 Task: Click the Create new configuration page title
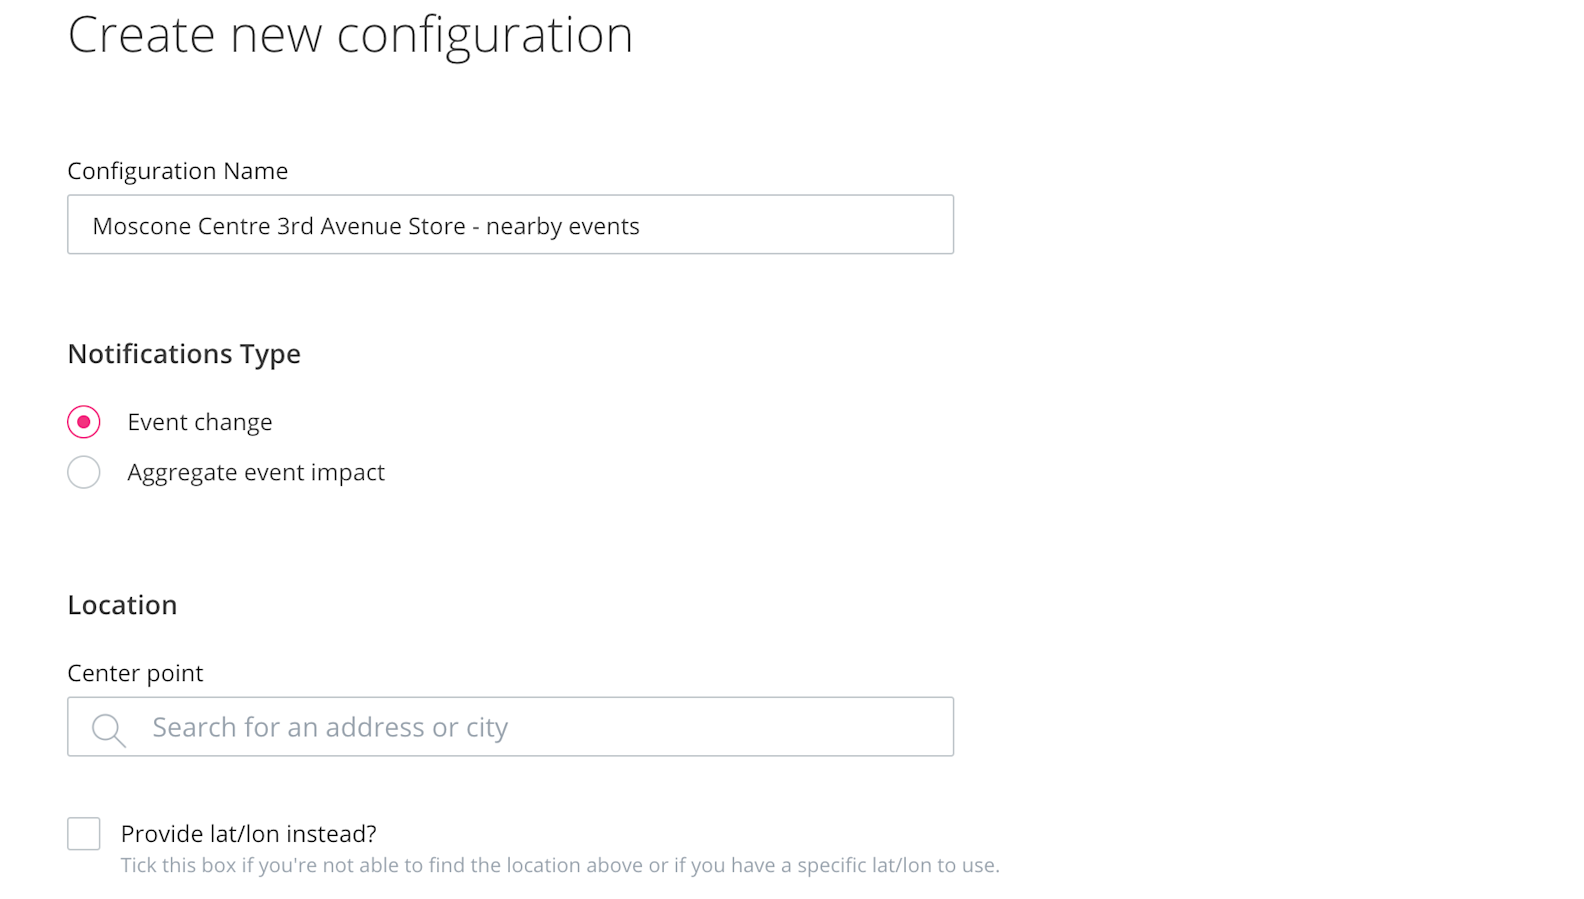click(x=350, y=37)
